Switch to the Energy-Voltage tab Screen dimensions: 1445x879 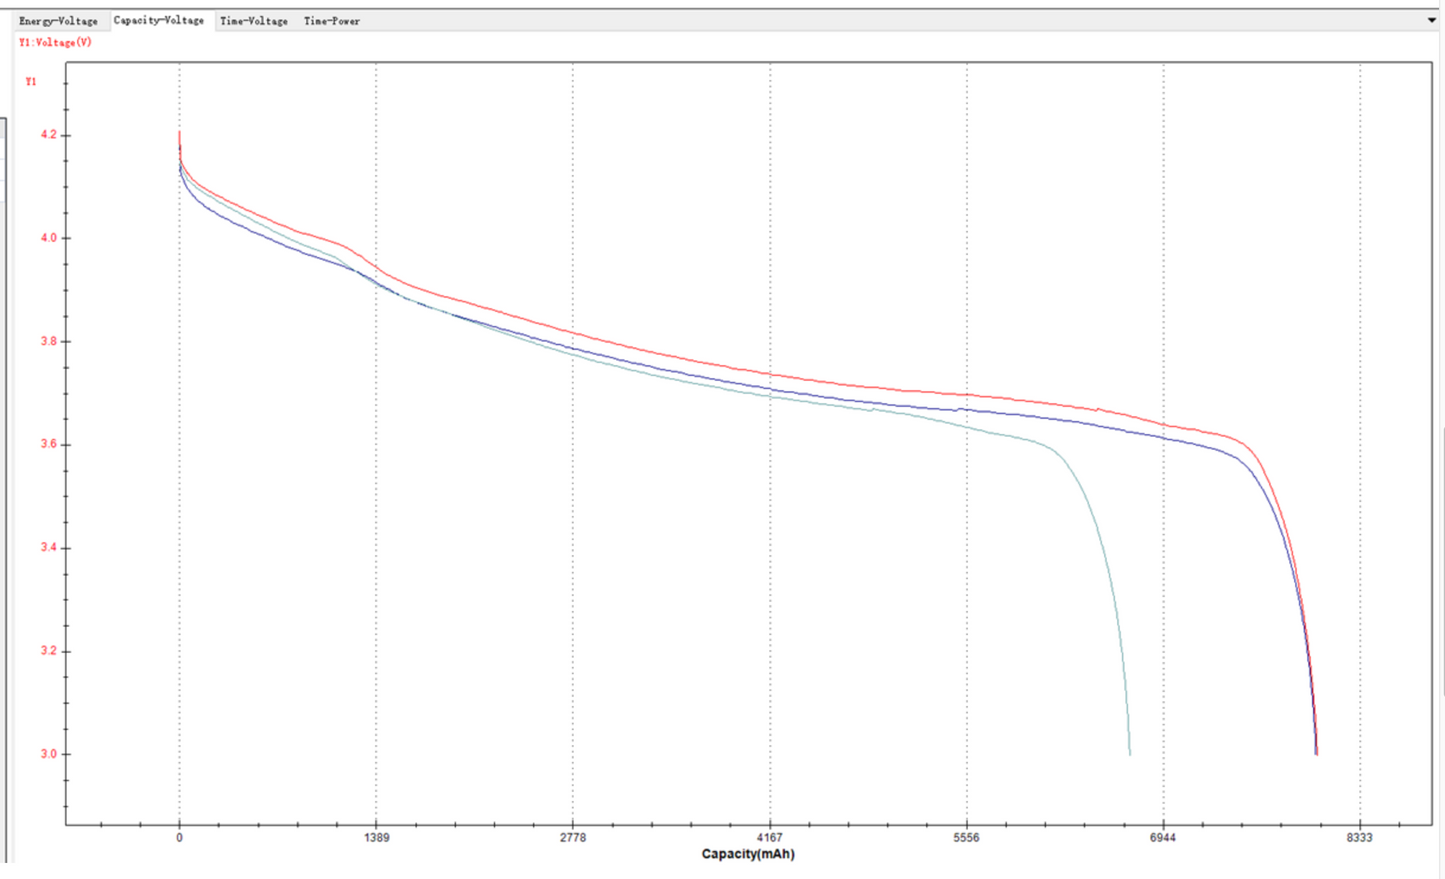(x=57, y=20)
